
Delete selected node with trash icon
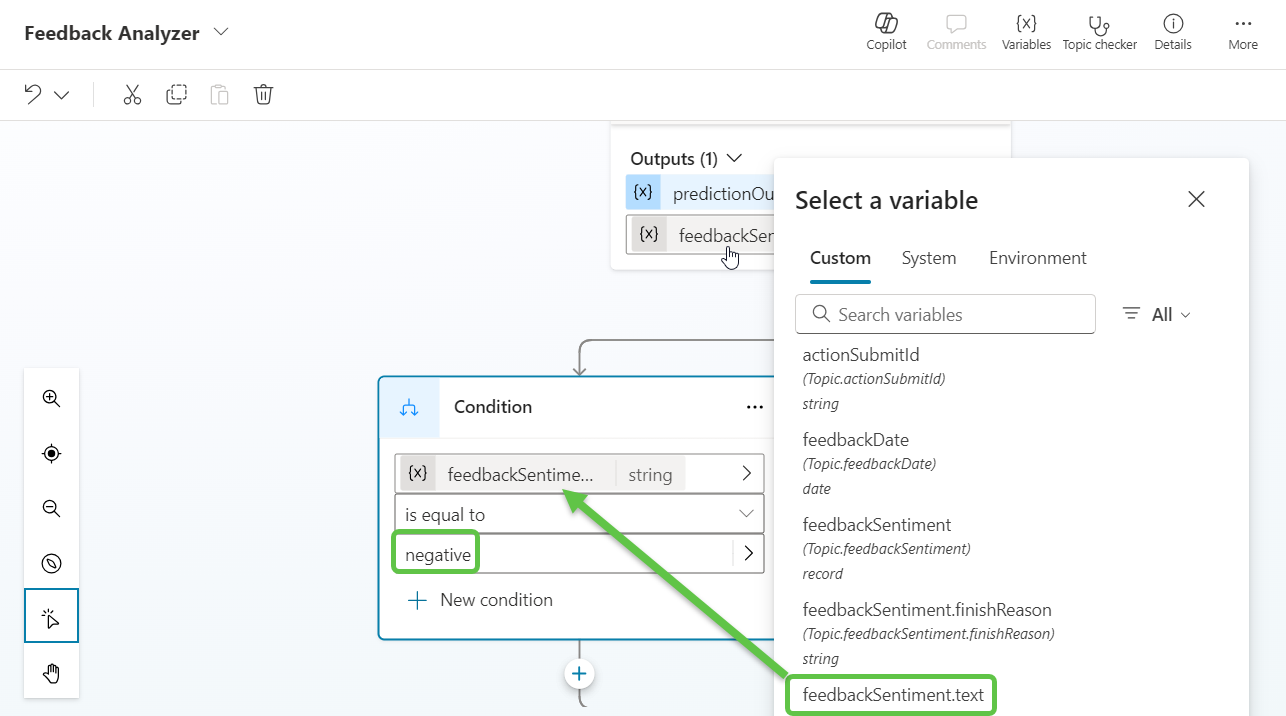point(263,95)
